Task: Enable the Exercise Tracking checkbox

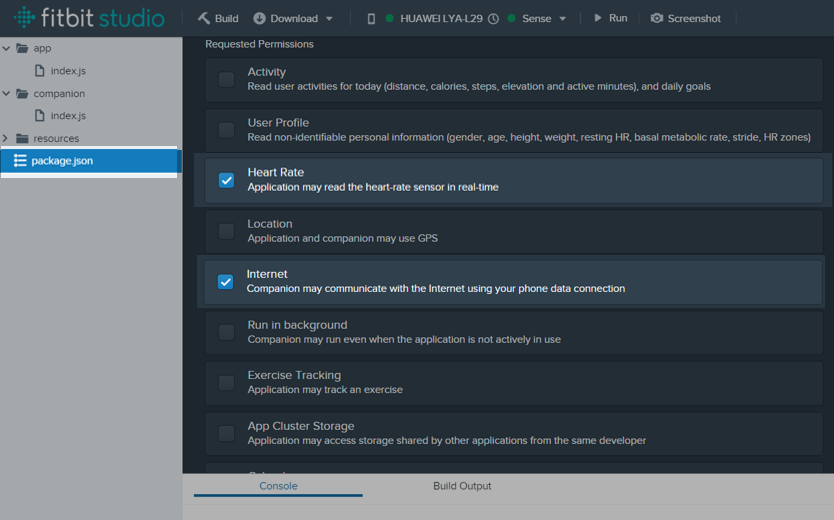Action: (227, 383)
